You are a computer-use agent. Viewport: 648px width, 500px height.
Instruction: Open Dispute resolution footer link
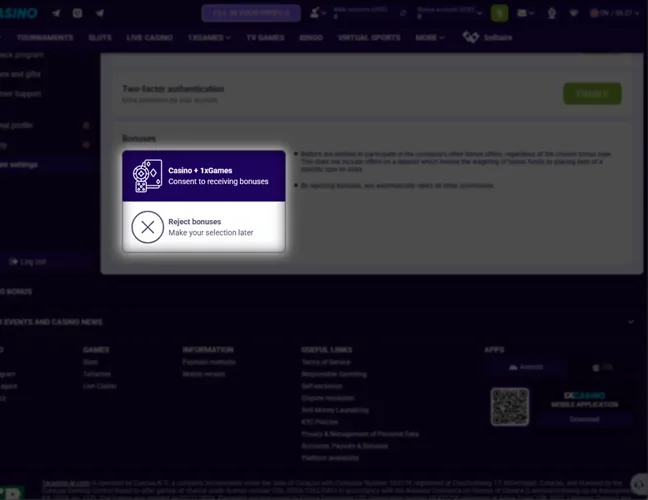pos(328,398)
